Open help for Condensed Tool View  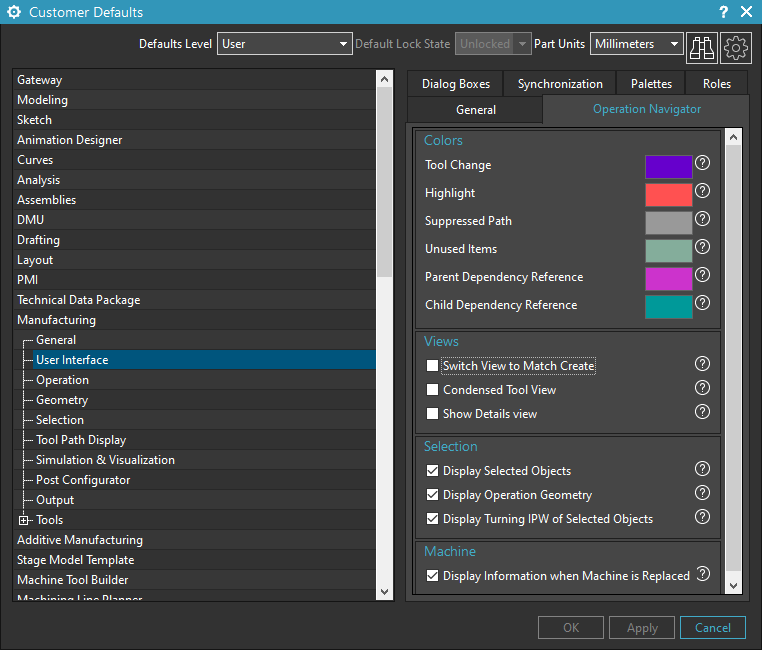pos(702,388)
